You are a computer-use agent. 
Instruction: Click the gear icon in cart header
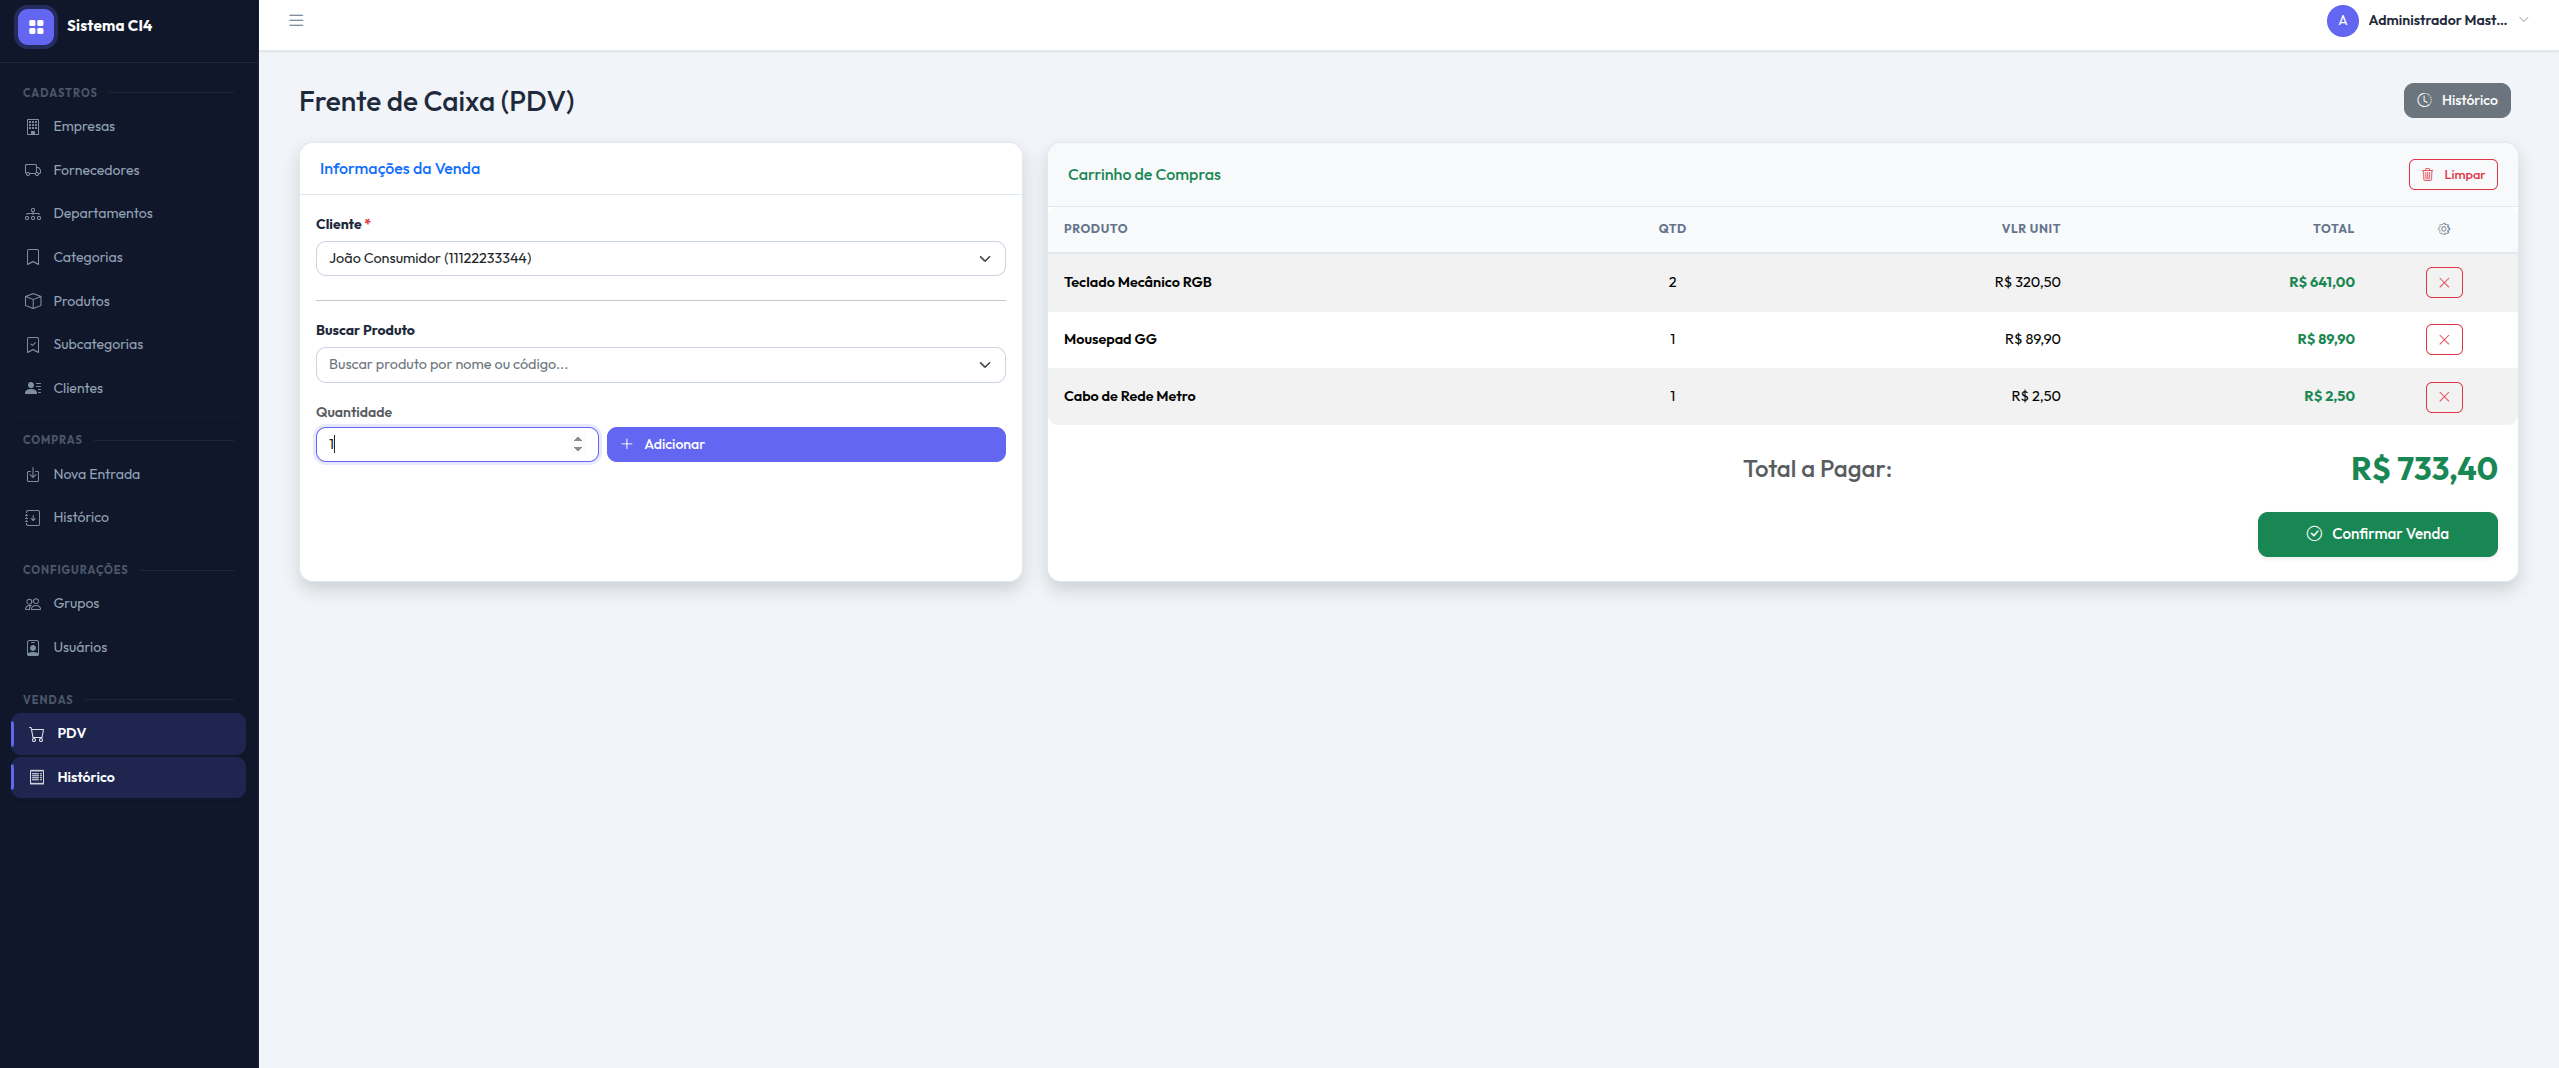tap(2443, 229)
